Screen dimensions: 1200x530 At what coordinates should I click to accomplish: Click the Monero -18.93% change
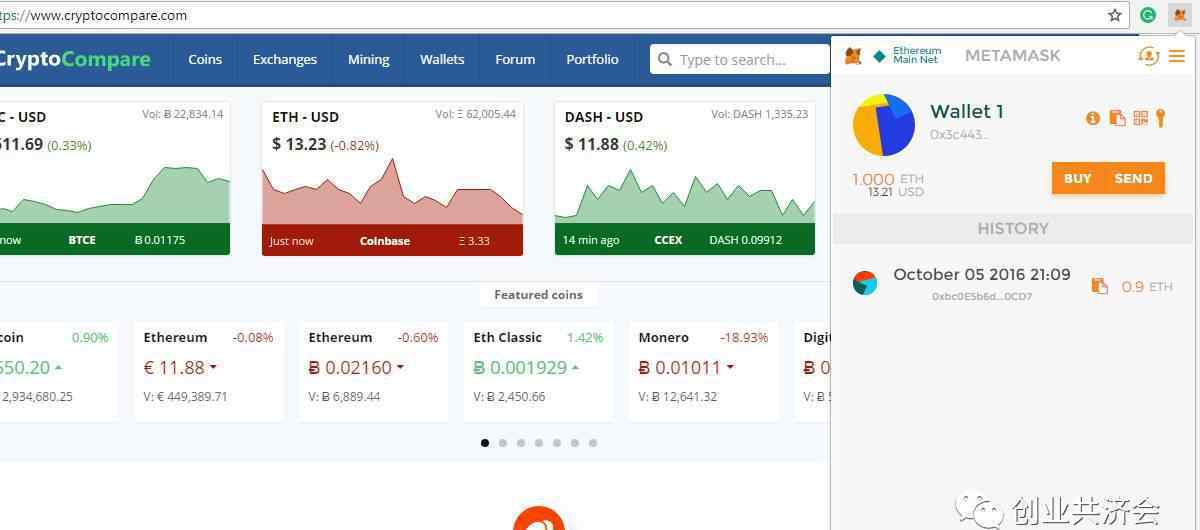point(743,338)
